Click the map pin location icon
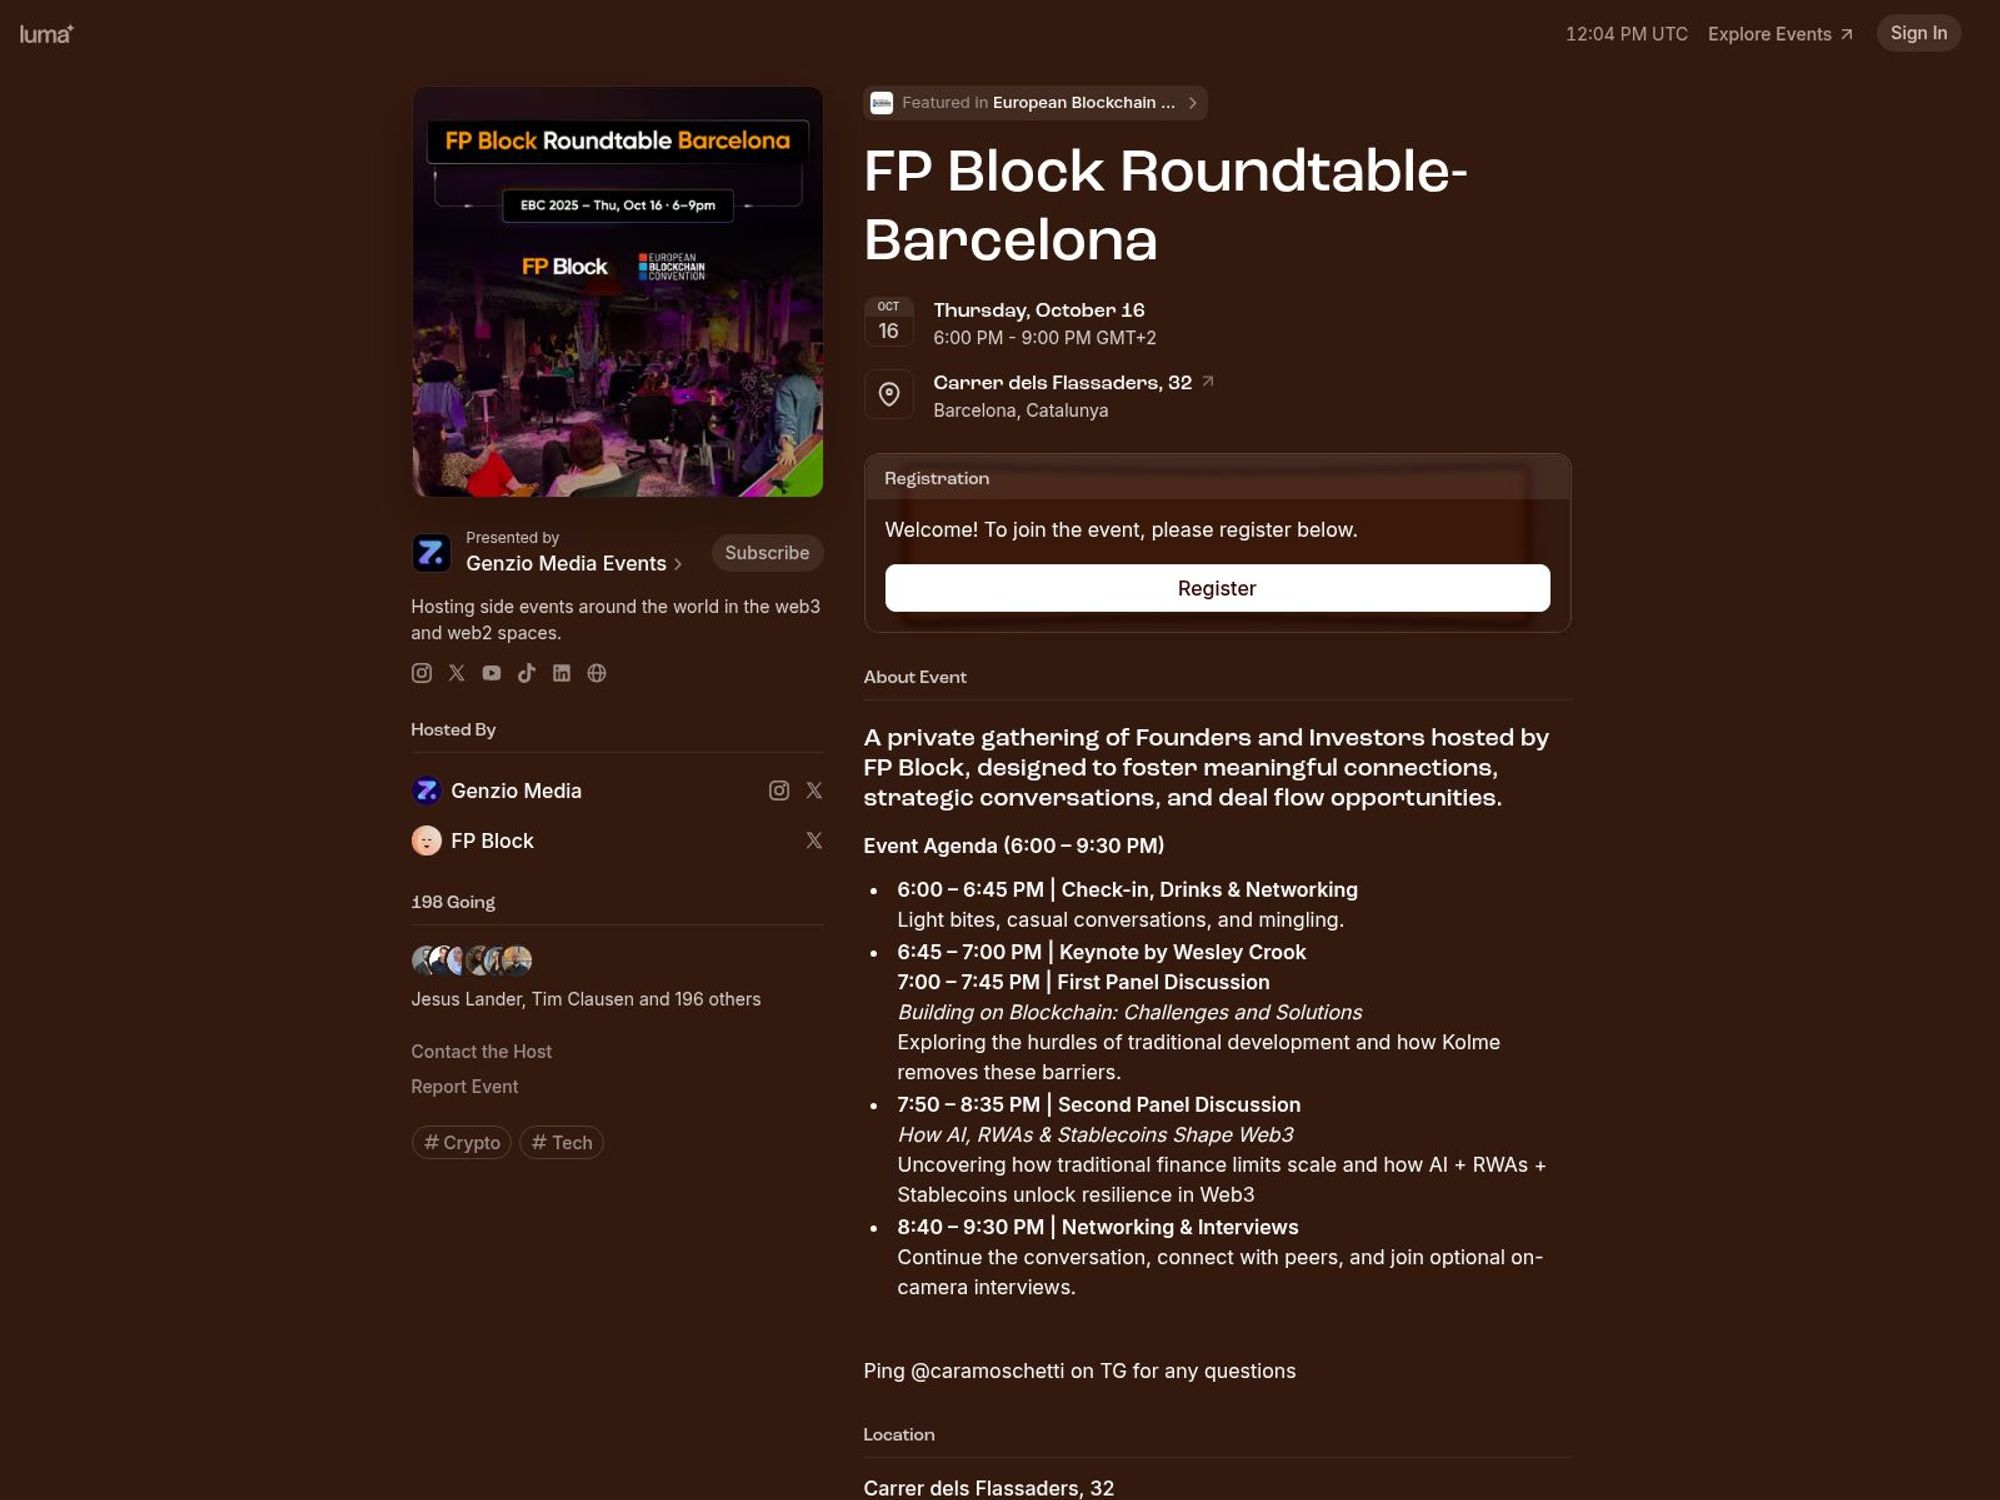This screenshot has height=1500, width=2000. [888, 395]
